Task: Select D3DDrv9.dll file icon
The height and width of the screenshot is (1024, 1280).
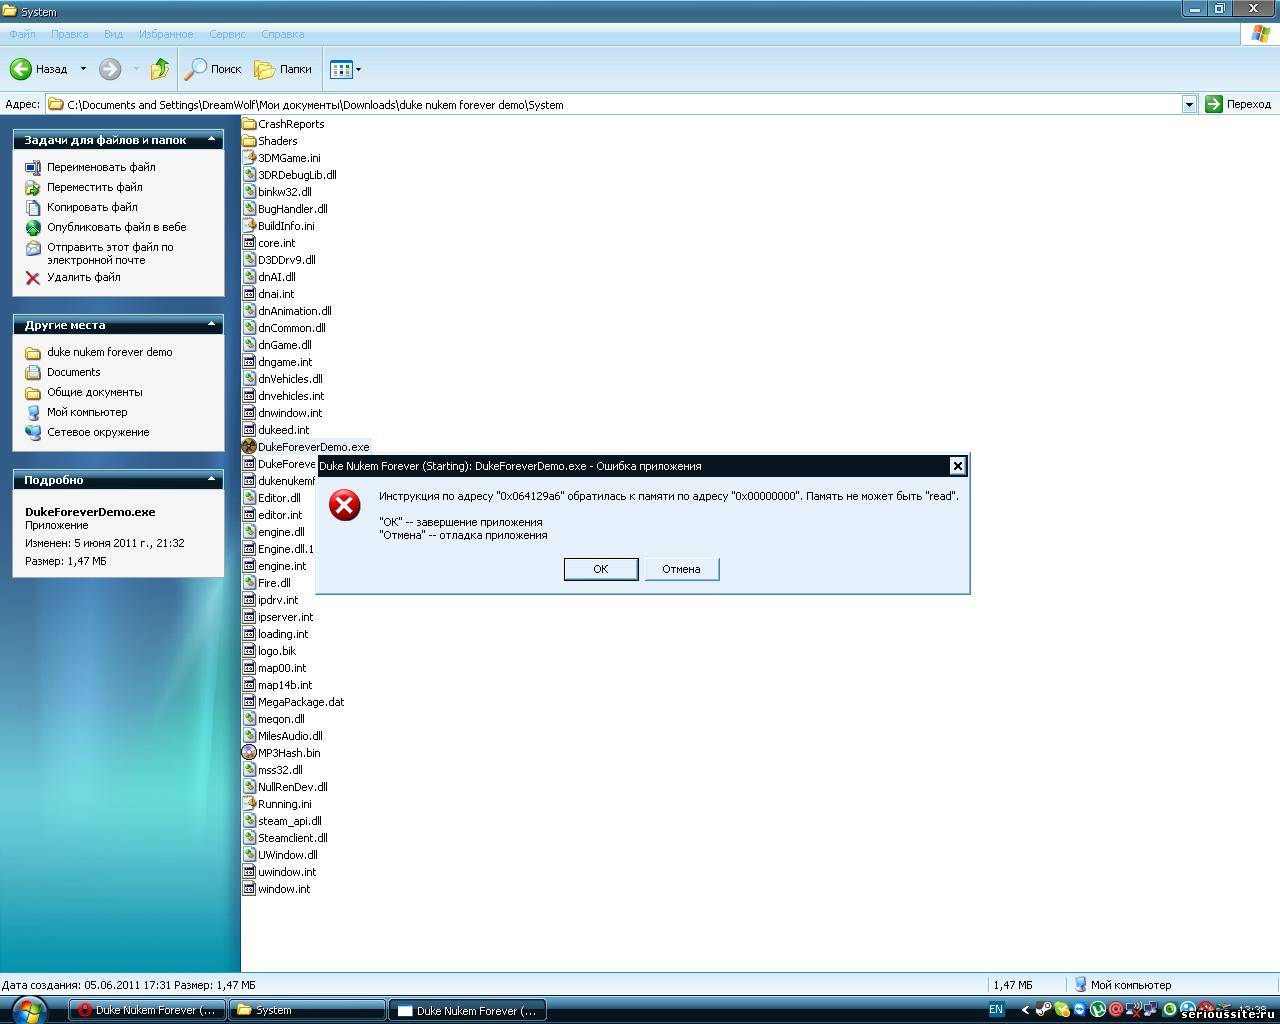Action: point(249,260)
